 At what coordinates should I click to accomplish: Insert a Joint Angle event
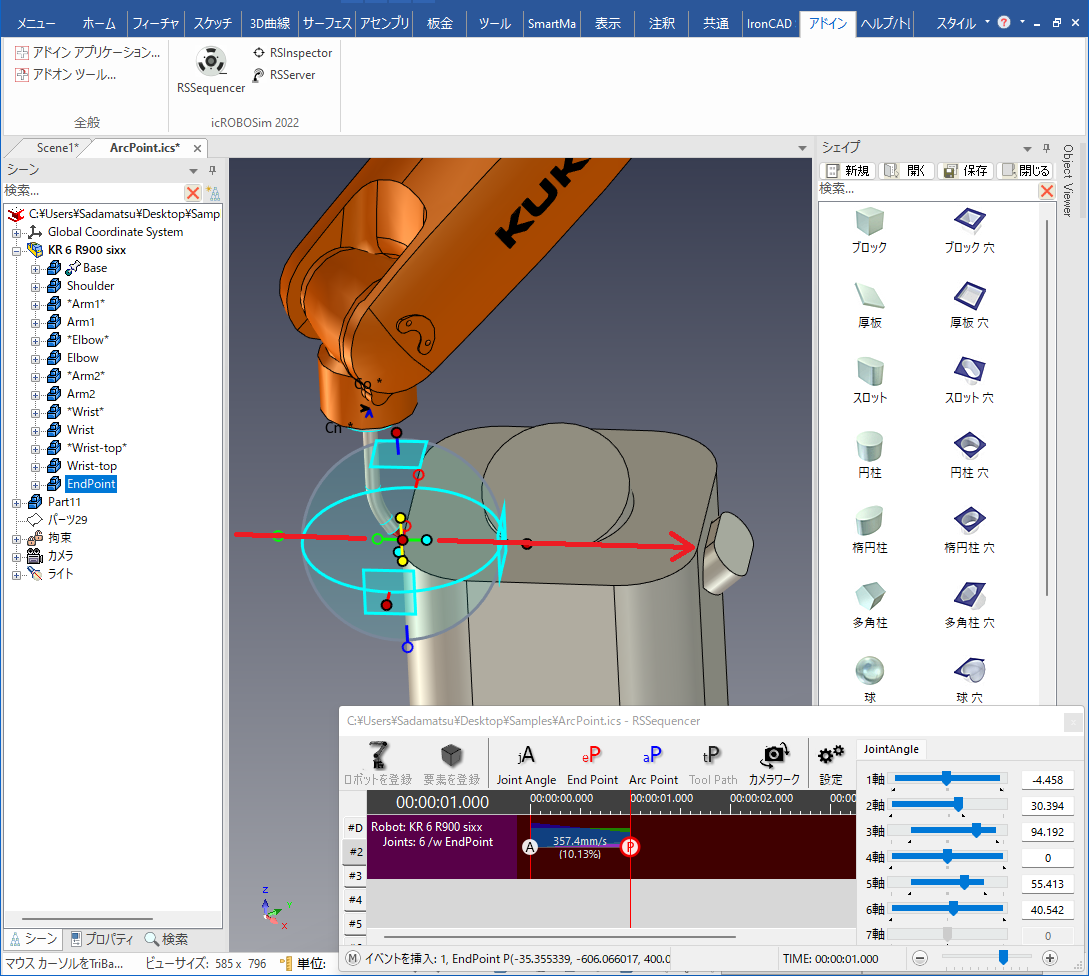(x=526, y=763)
